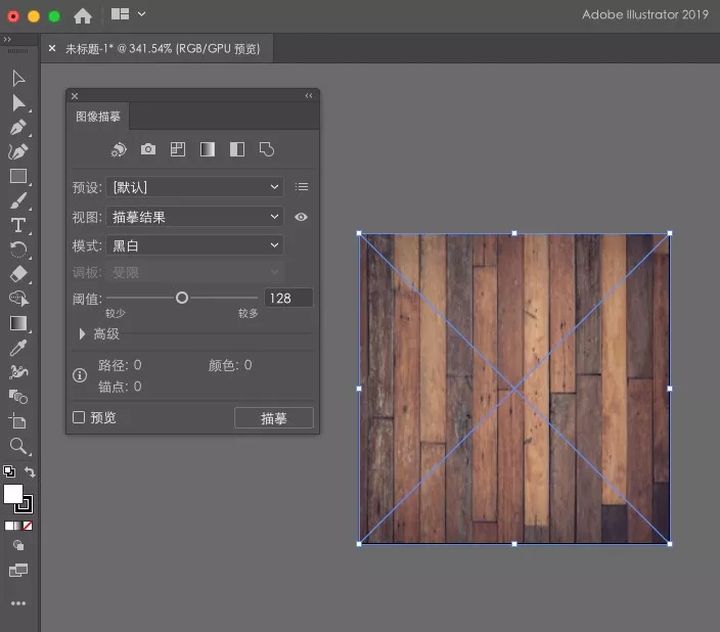Select the Eraser tool
Viewport: 720px width, 632px height.
coord(18,274)
